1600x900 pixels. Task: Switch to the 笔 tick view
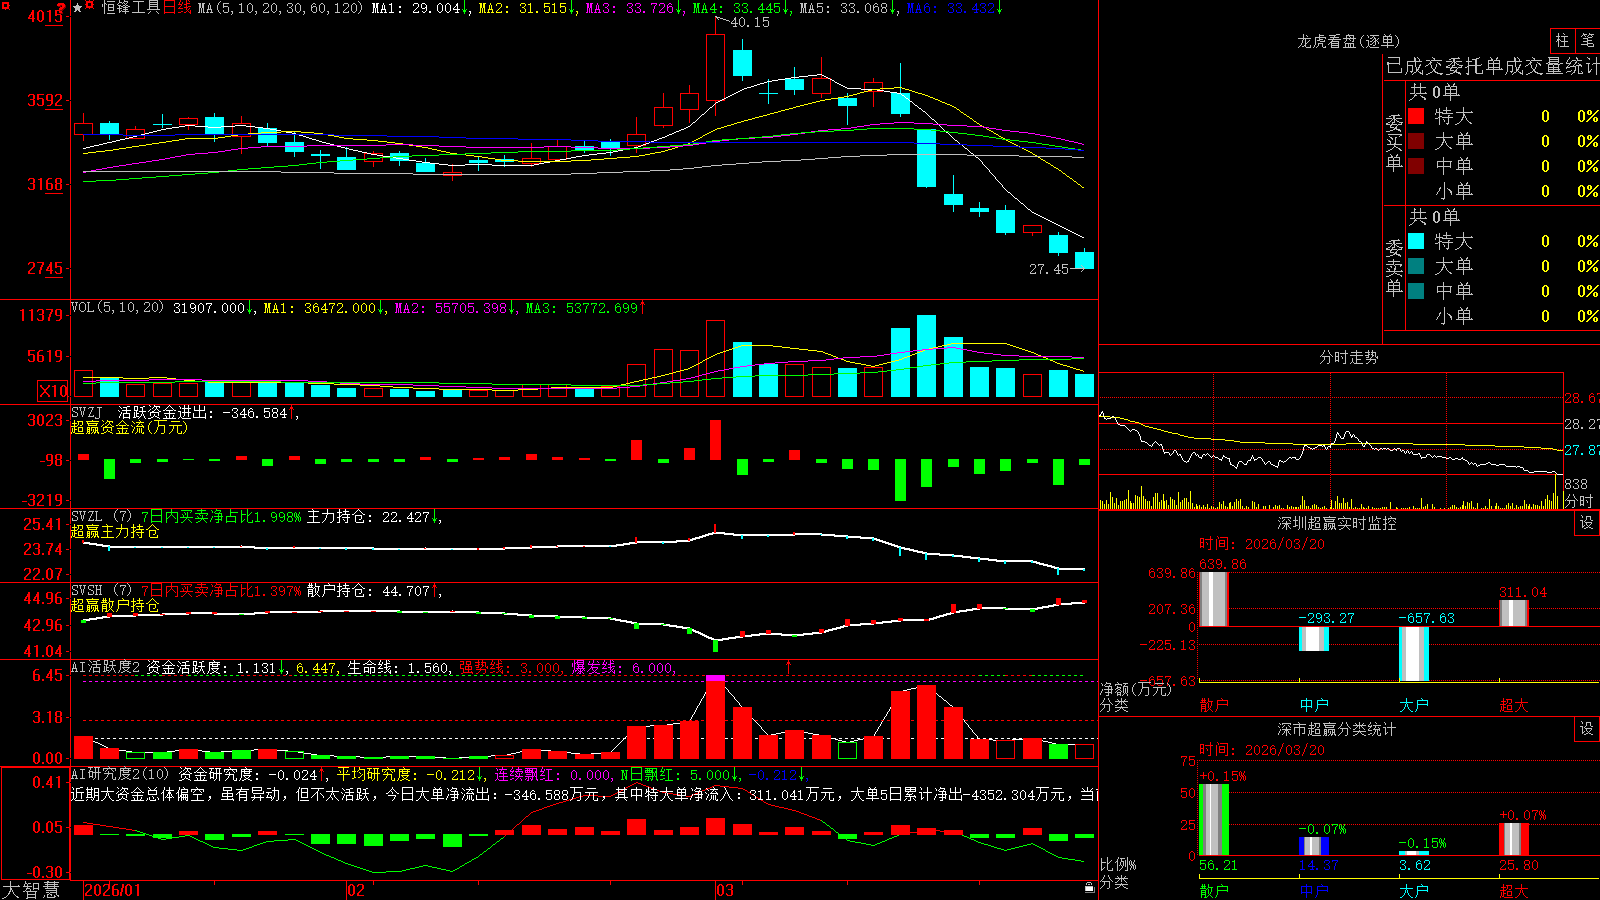pos(1587,40)
